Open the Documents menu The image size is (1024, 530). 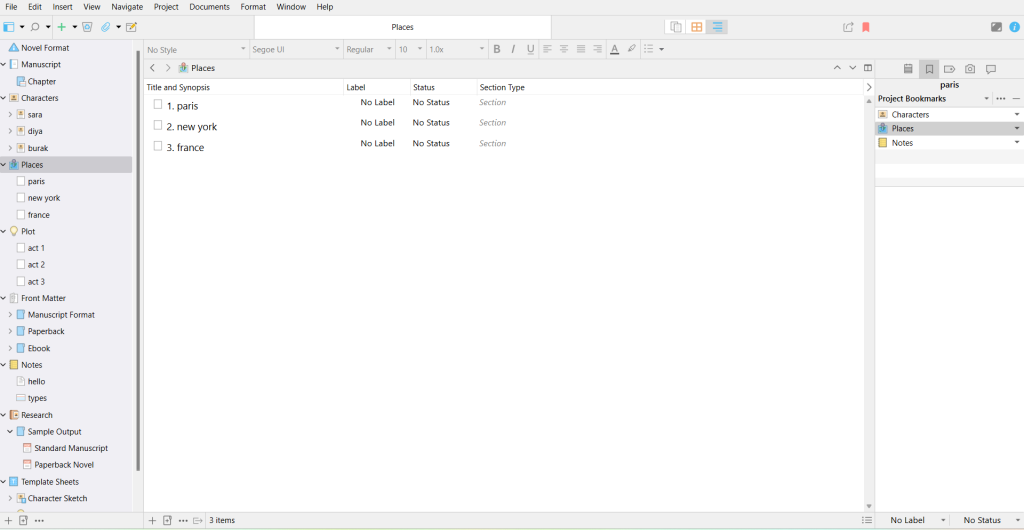[x=209, y=7]
